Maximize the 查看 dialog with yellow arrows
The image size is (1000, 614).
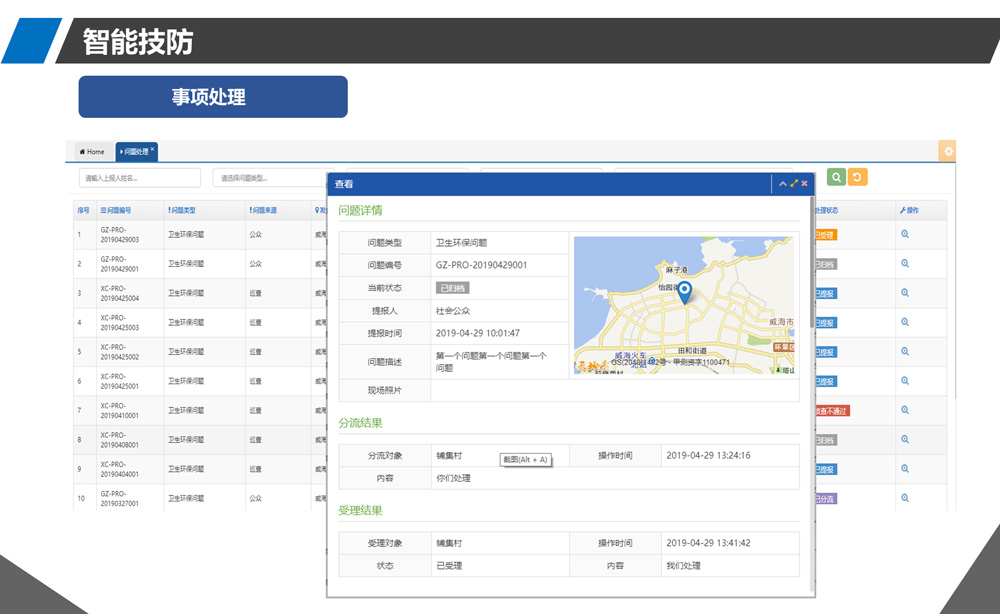pos(794,184)
